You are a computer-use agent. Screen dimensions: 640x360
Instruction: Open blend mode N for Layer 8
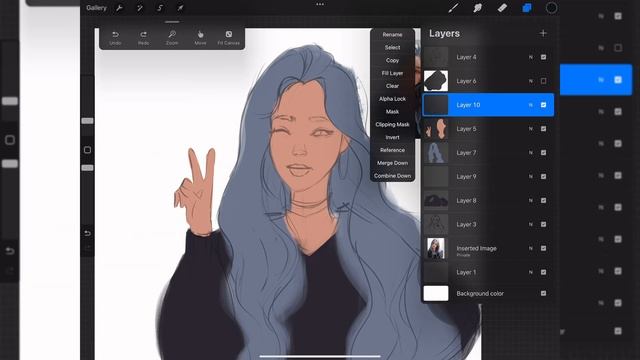(x=531, y=200)
